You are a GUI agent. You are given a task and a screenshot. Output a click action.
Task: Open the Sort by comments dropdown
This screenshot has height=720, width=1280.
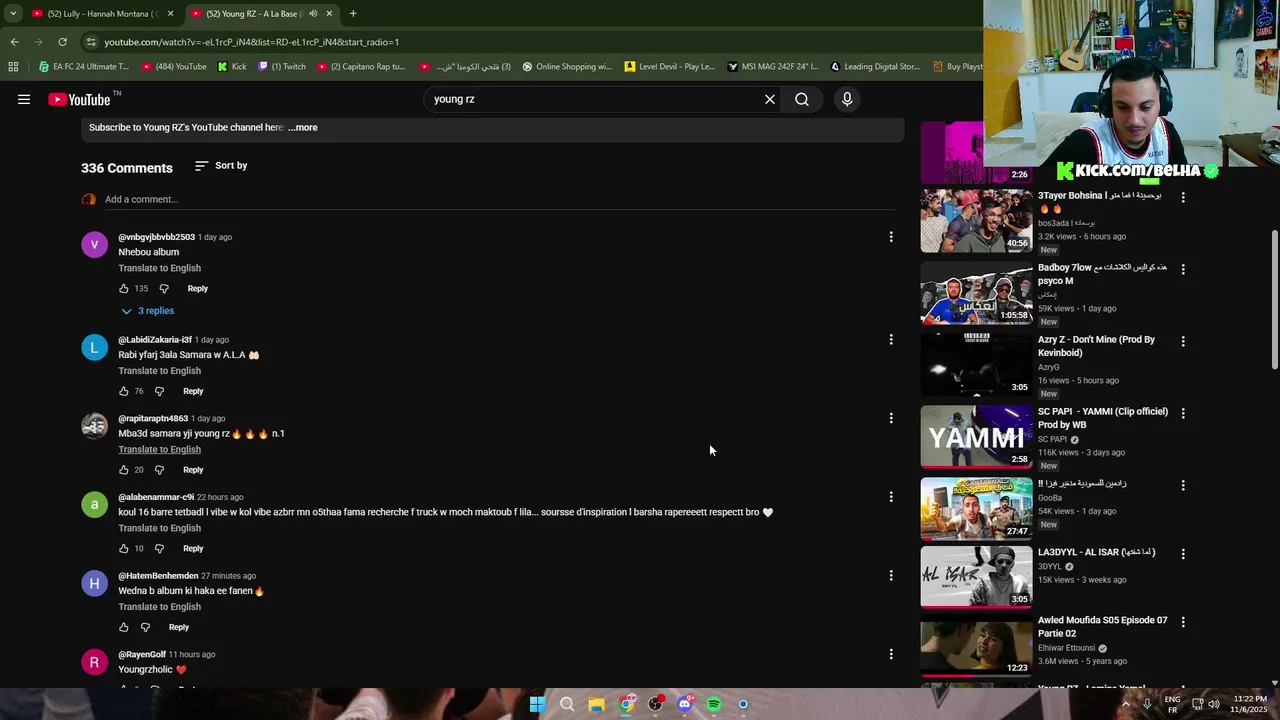click(x=221, y=165)
